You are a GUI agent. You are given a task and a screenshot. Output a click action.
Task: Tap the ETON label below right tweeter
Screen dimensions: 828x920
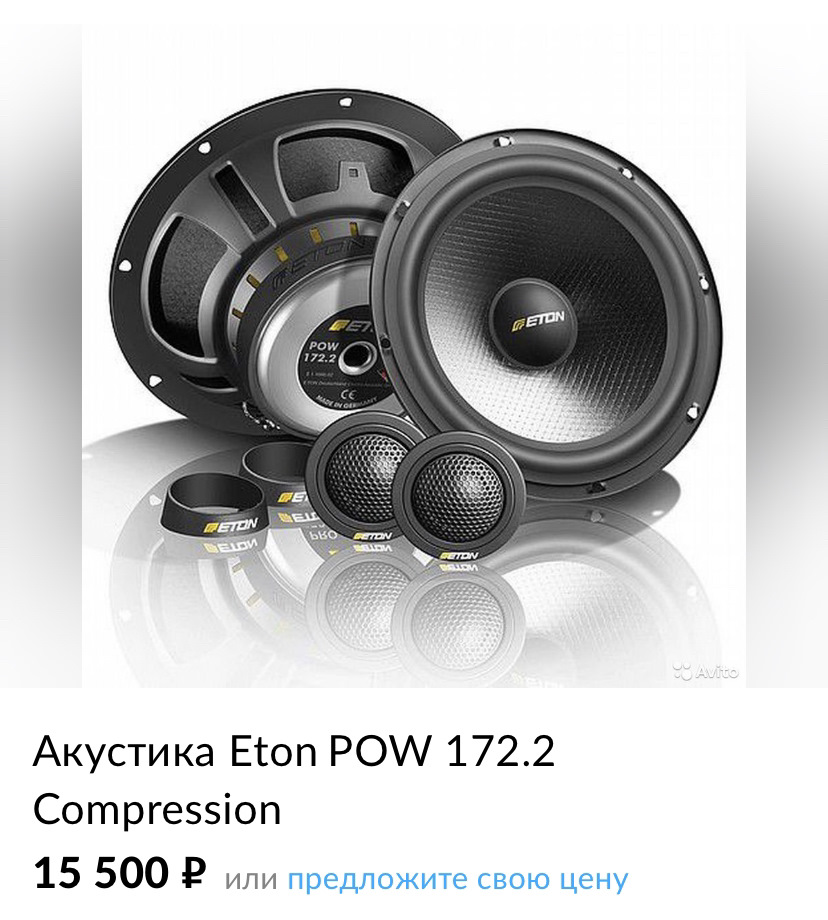[x=459, y=554]
